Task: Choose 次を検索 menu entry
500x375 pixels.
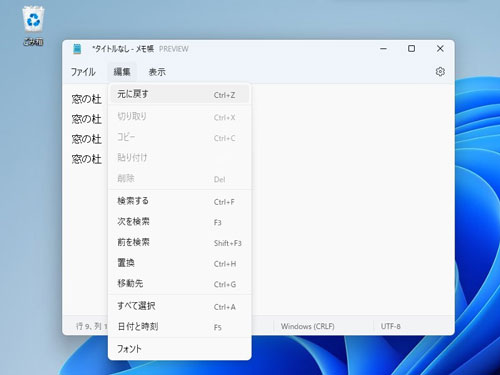Action: [180, 222]
